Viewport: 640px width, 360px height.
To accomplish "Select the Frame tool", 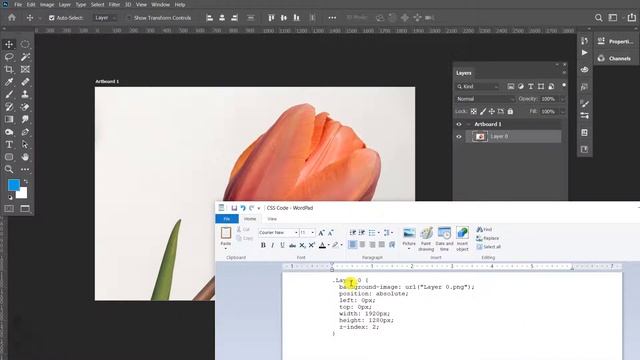I will point(25,69).
